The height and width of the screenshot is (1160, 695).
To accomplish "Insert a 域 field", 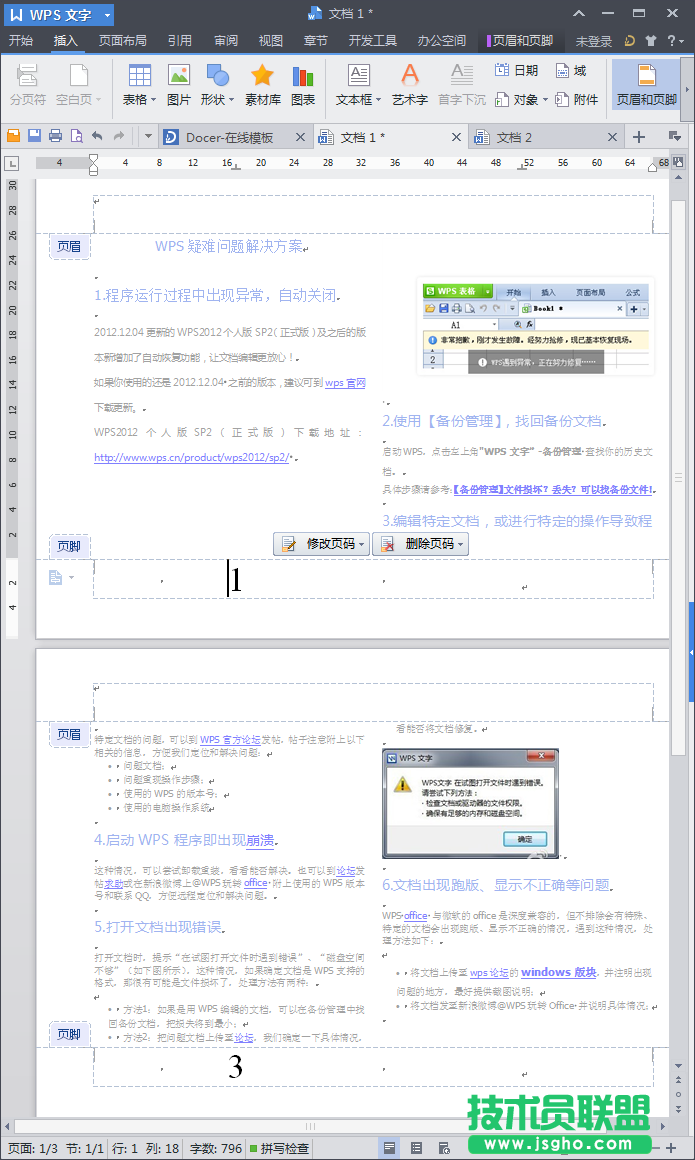I will (x=571, y=71).
